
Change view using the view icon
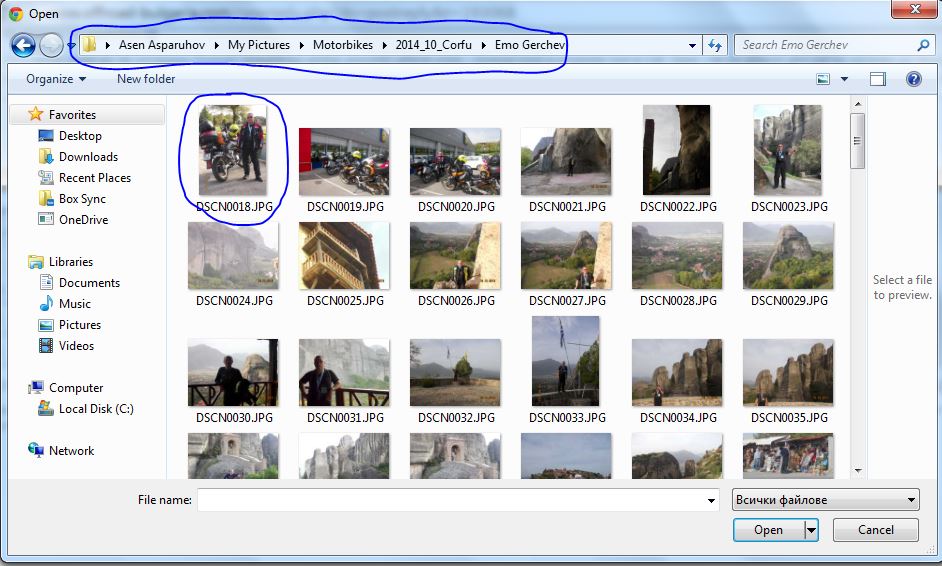[x=823, y=79]
